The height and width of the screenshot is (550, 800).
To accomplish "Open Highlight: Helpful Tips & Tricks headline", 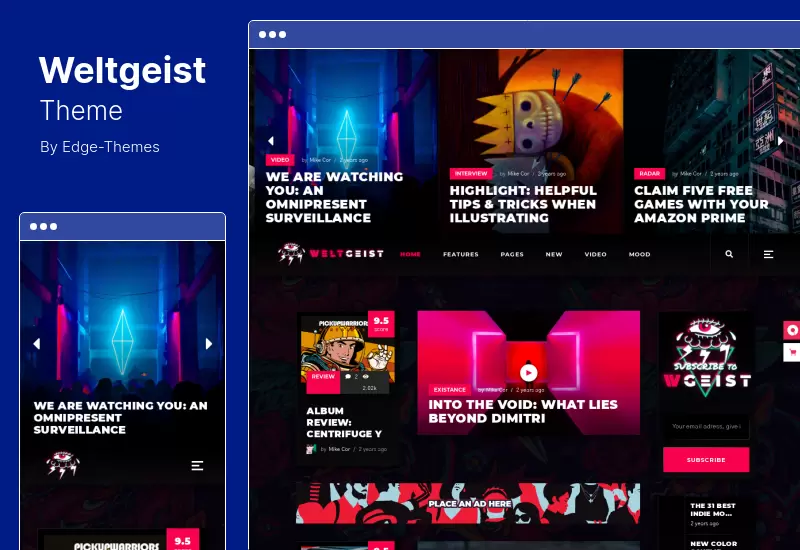I will [523, 204].
